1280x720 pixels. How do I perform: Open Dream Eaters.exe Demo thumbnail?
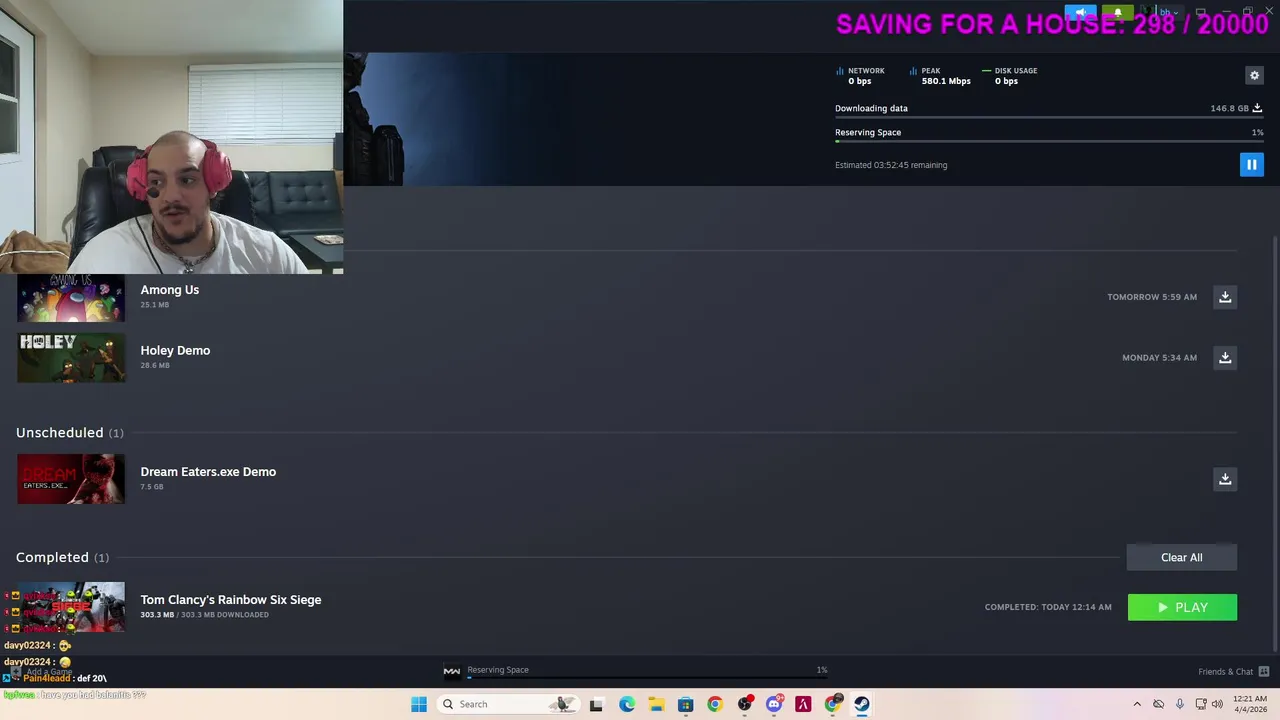71,479
